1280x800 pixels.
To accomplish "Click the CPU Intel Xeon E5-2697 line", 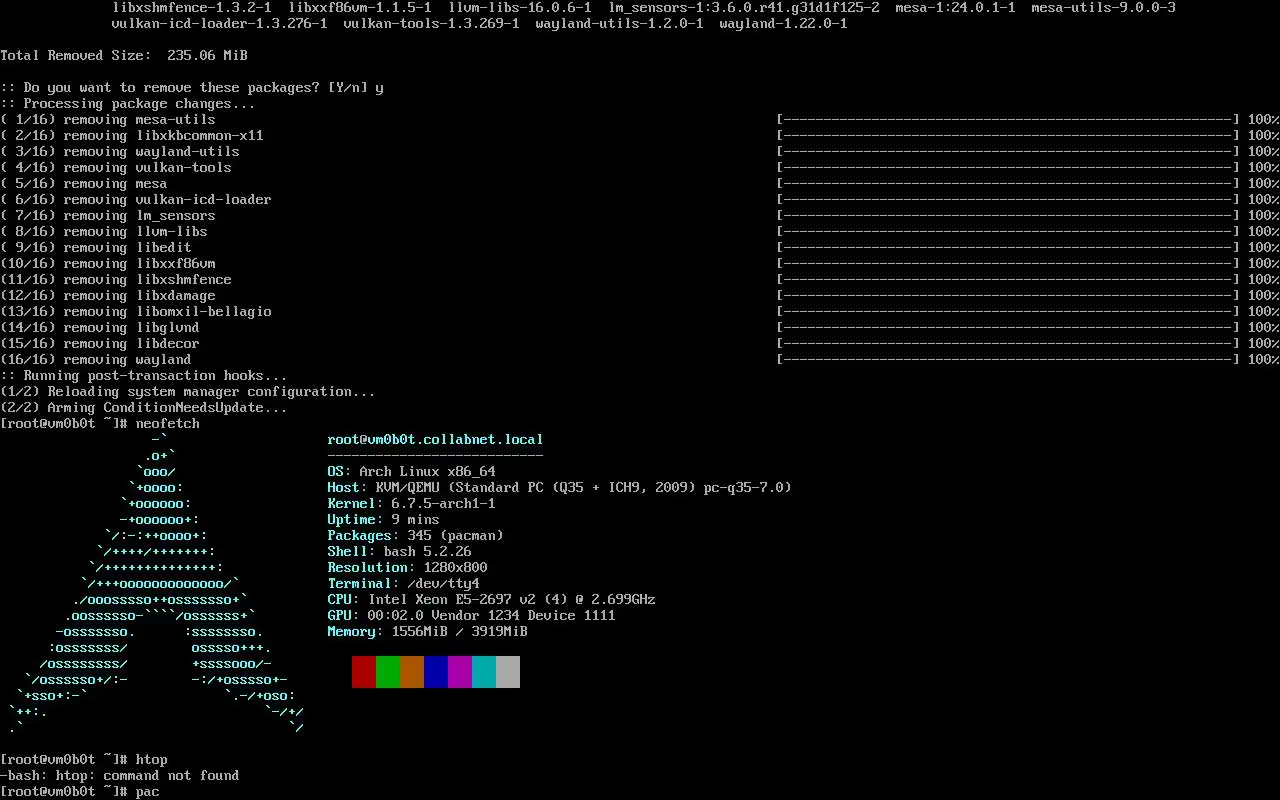I will (491, 600).
